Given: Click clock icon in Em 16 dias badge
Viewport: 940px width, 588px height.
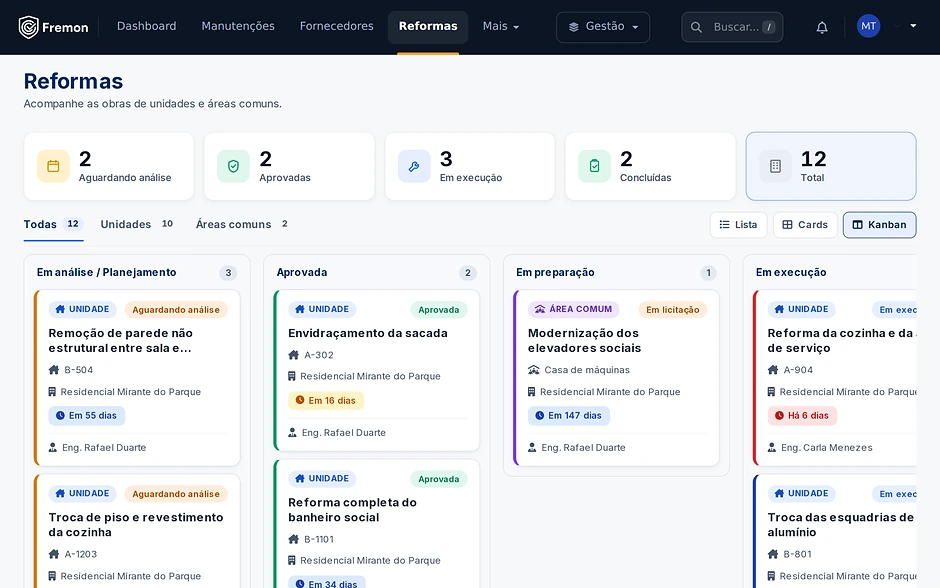Looking at the screenshot, I should pos(300,400).
